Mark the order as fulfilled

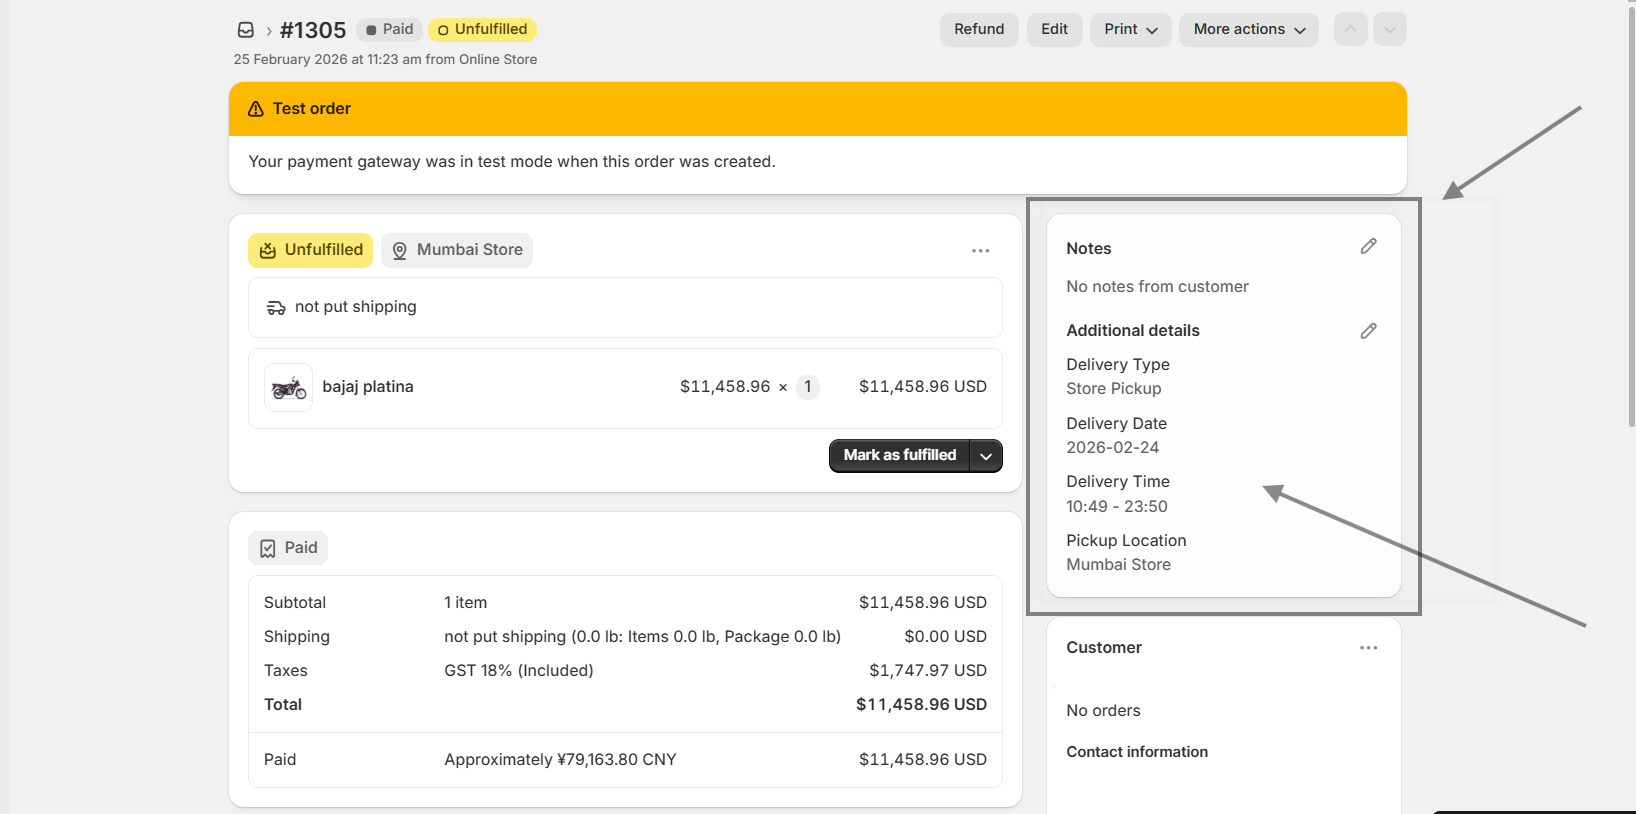[899, 455]
